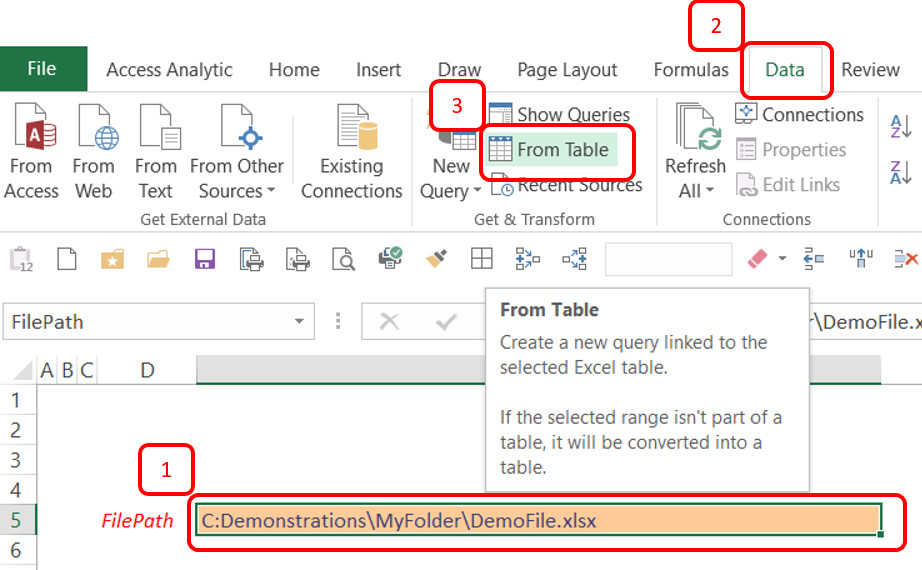Image resolution: width=922 pixels, height=570 pixels.
Task: Click the insert cells icon
Action: (x=527, y=258)
